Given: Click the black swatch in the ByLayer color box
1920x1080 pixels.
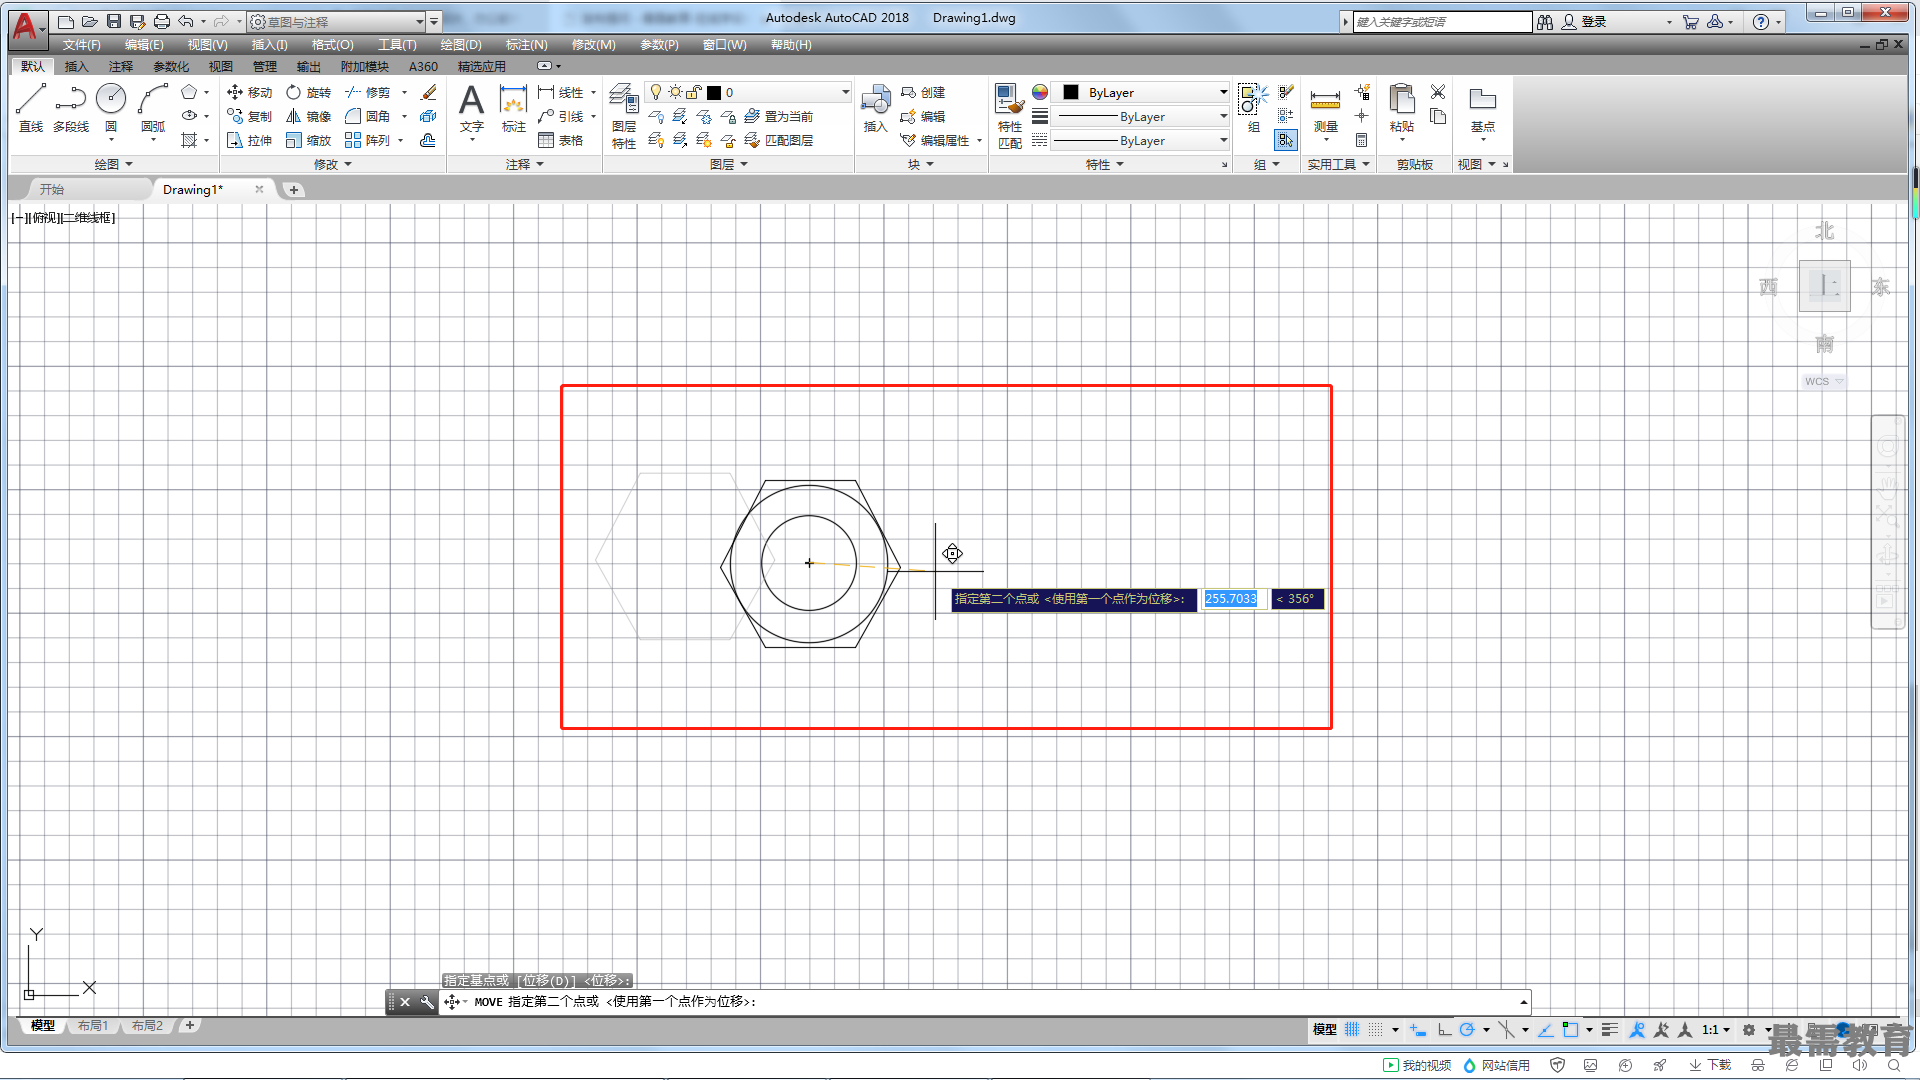Looking at the screenshot, I should [1071, 92].
